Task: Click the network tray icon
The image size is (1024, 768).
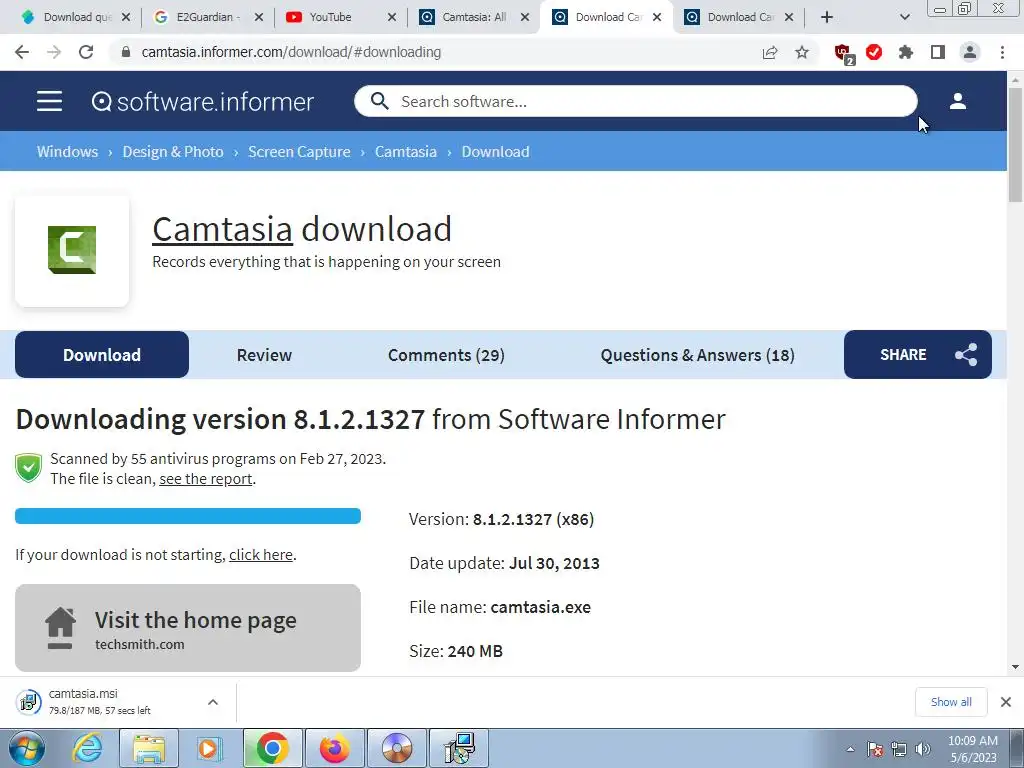Action: 899,749
